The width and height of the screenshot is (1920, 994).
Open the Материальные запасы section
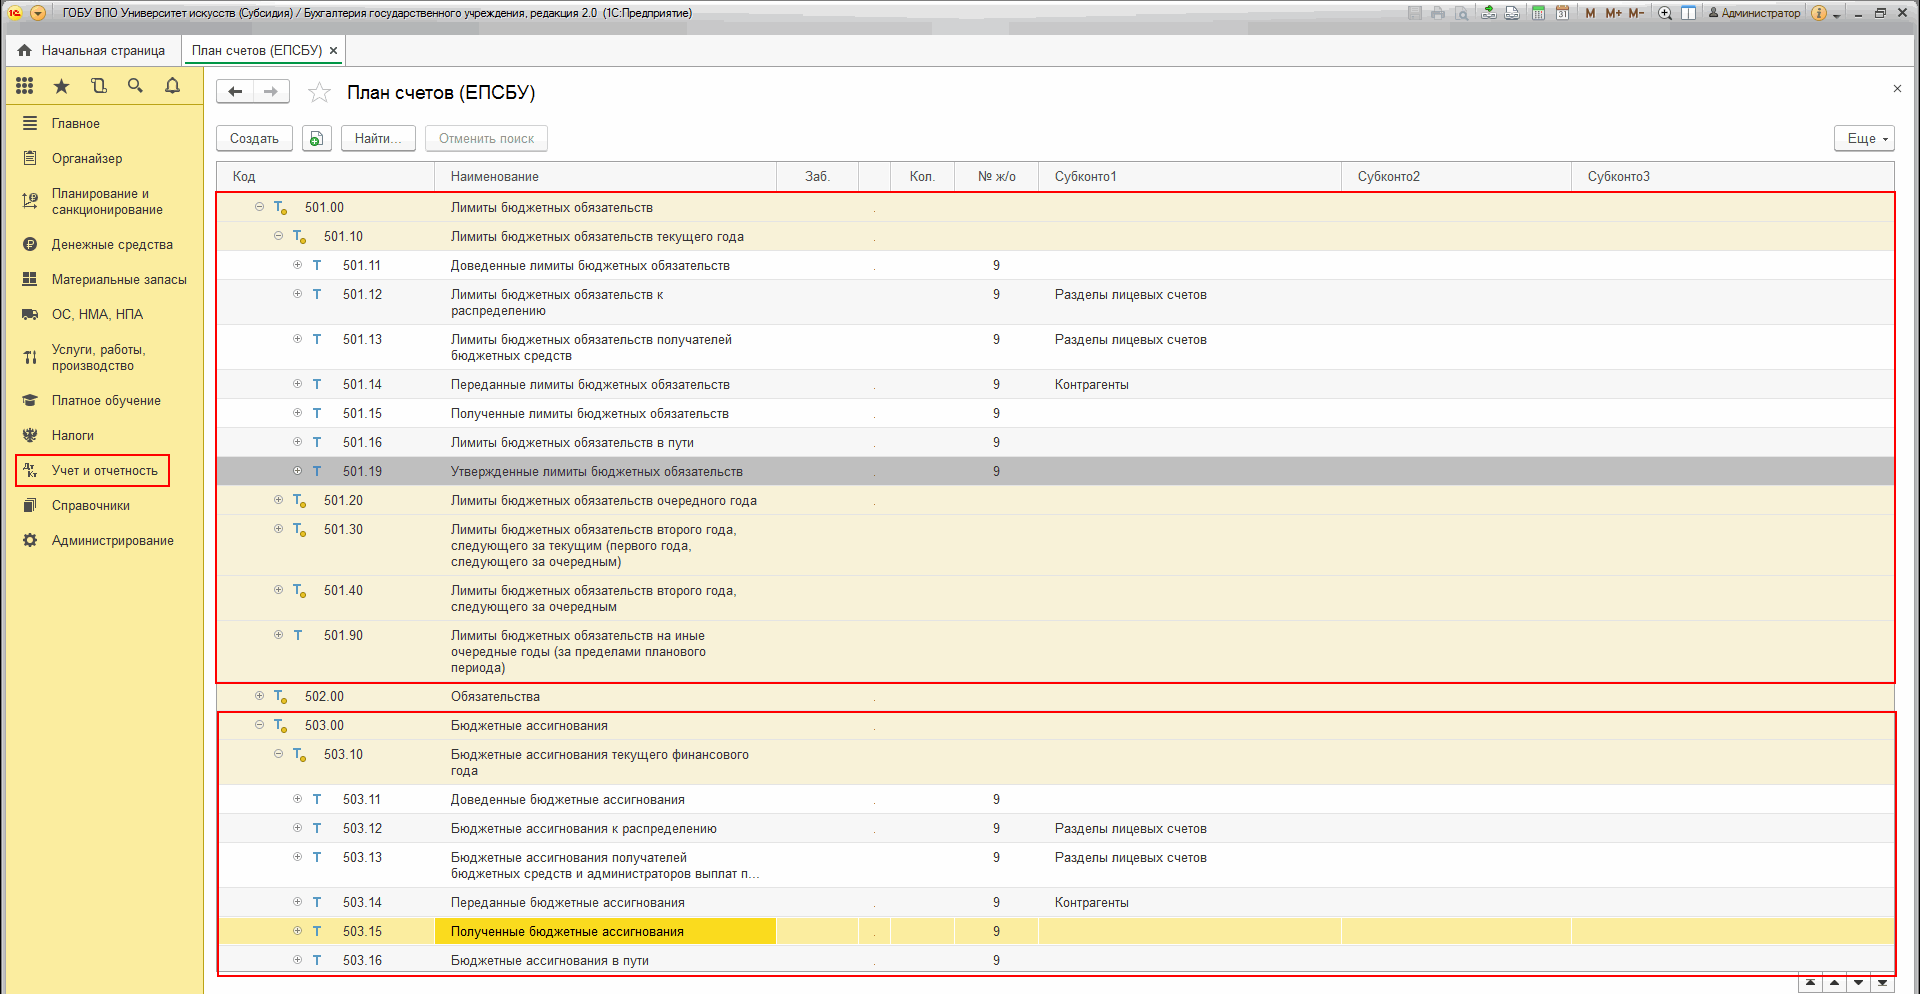119,279
